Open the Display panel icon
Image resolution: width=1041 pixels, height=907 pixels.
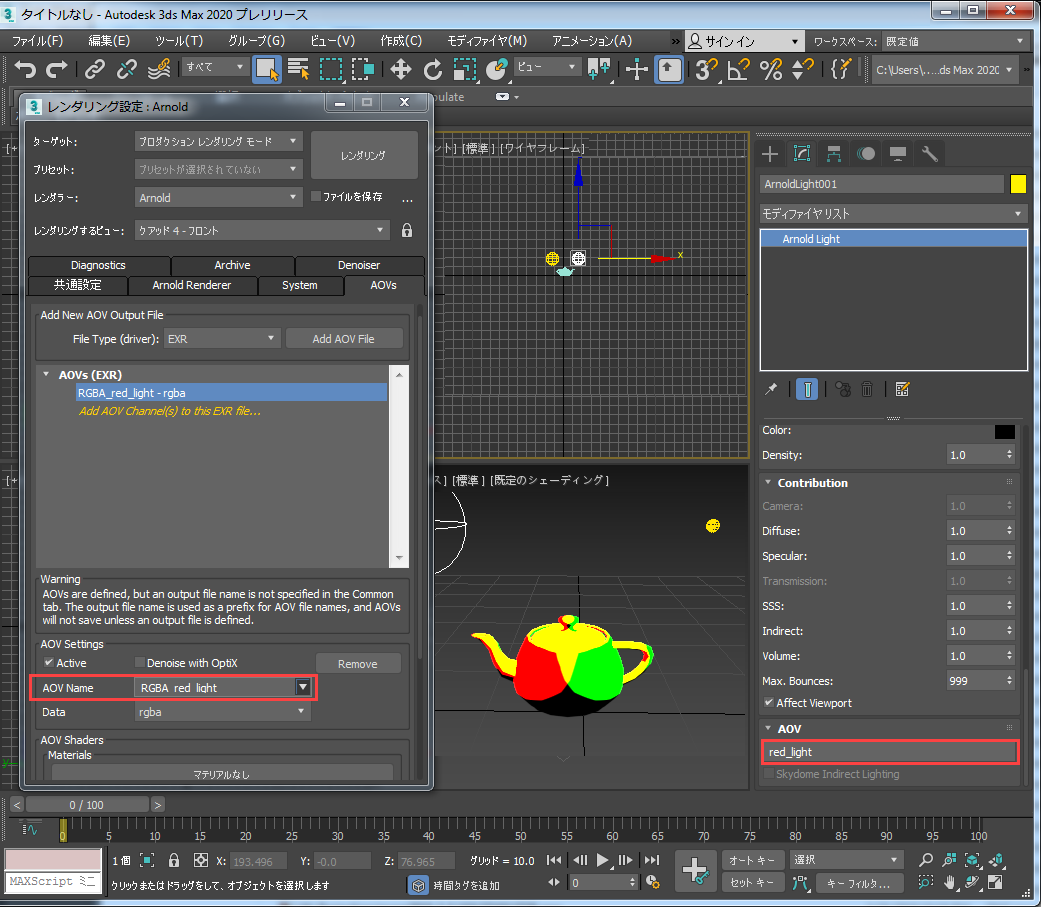[898, 154]
